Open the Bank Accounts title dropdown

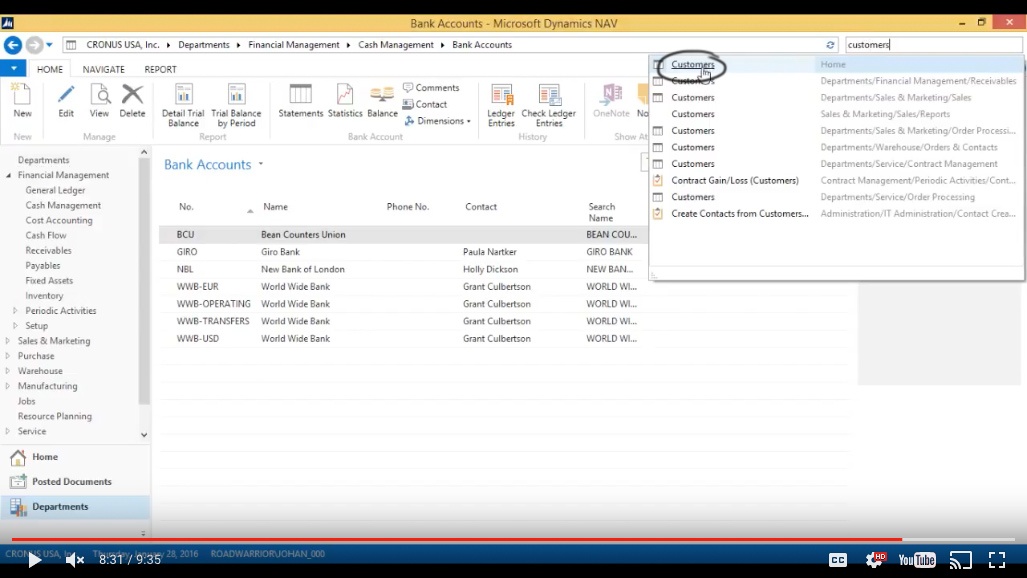tap(261, 164)
